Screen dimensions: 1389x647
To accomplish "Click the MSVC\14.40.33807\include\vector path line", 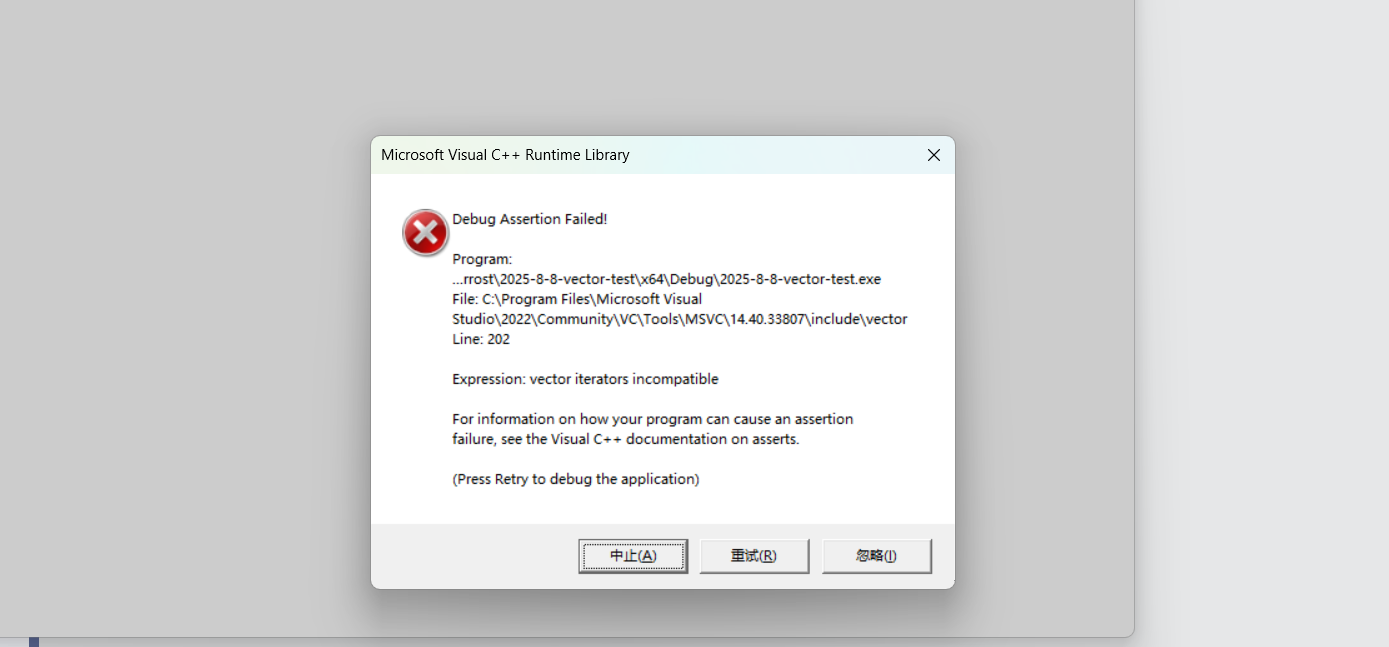I will (x=680, y=319).
